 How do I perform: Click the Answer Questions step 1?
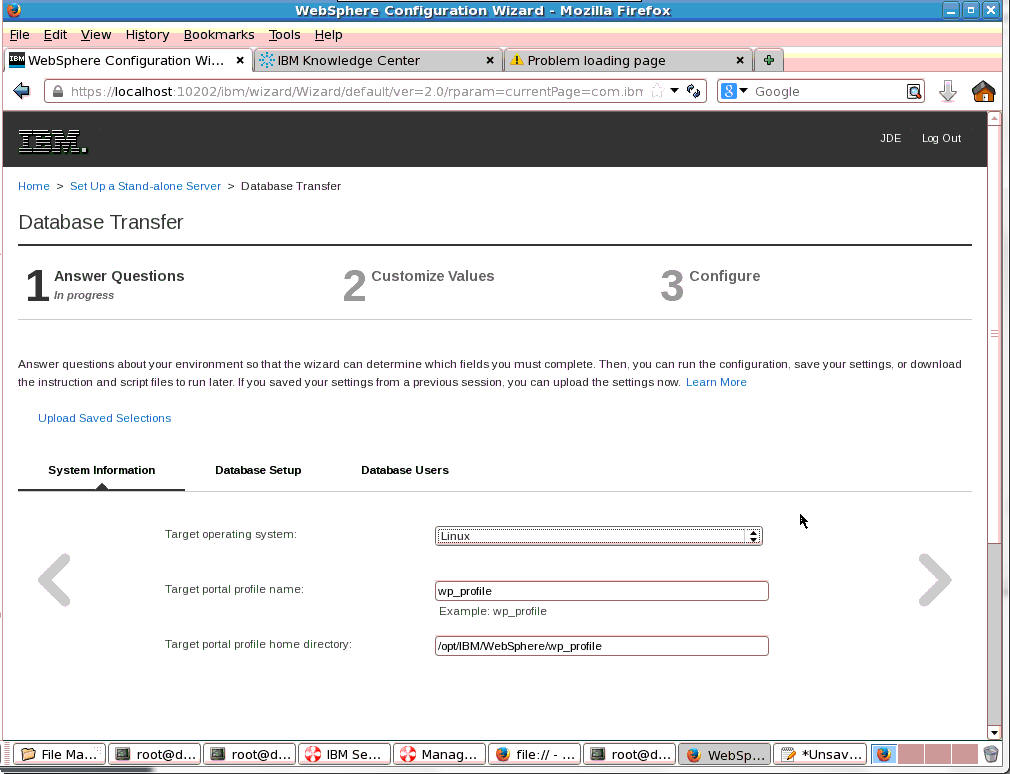click(106, 285)
